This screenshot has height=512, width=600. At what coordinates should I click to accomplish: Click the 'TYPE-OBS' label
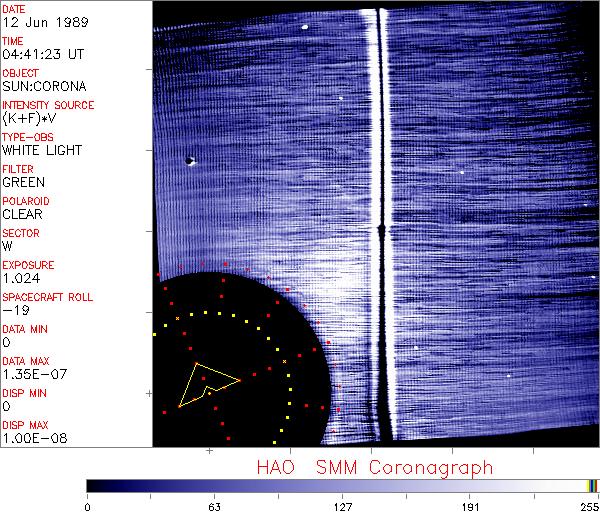pos(28,137)
